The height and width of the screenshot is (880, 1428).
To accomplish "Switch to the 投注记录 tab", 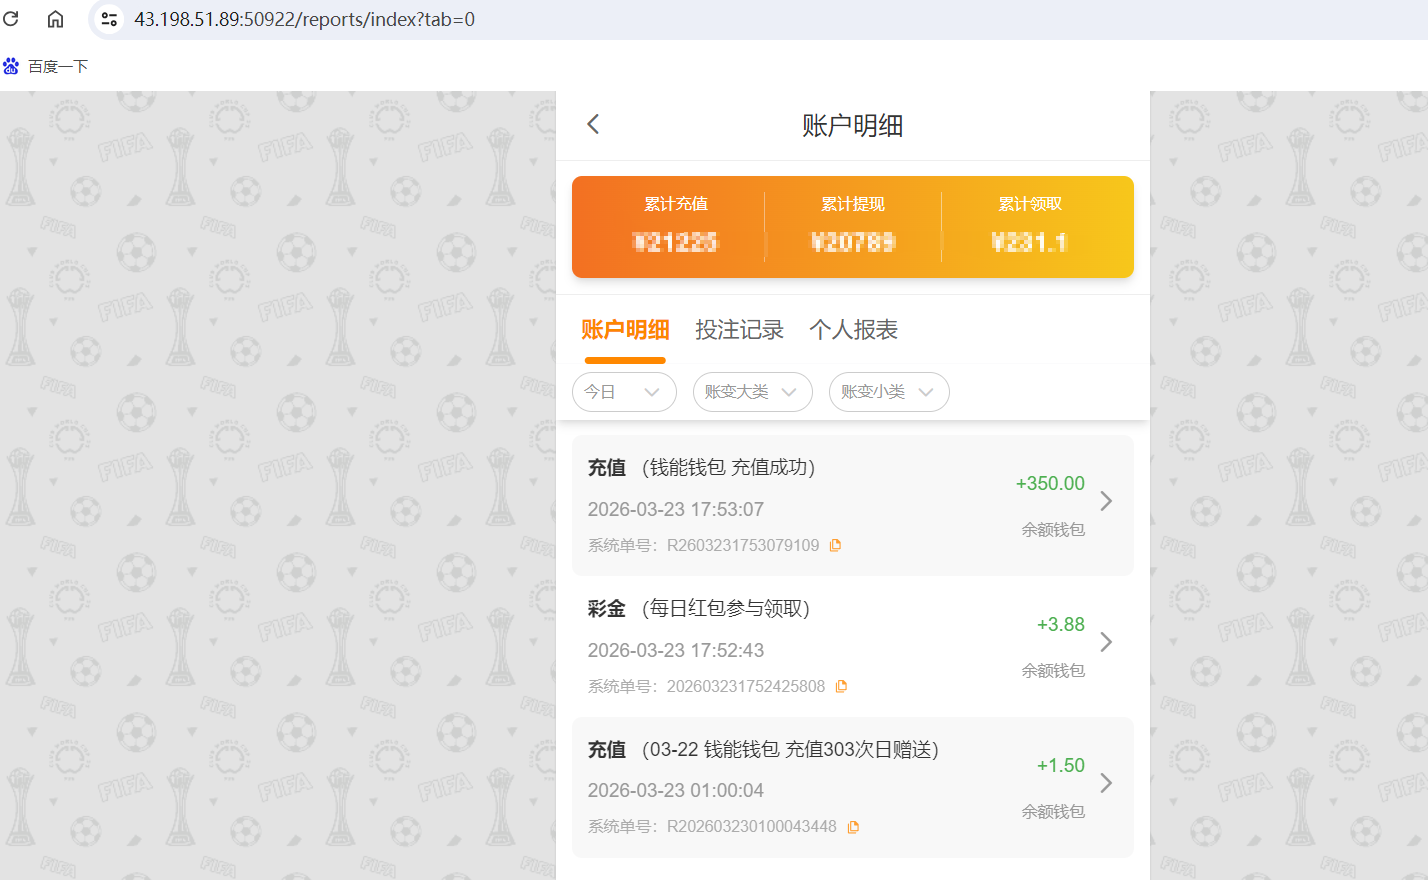I will [739, 330].
